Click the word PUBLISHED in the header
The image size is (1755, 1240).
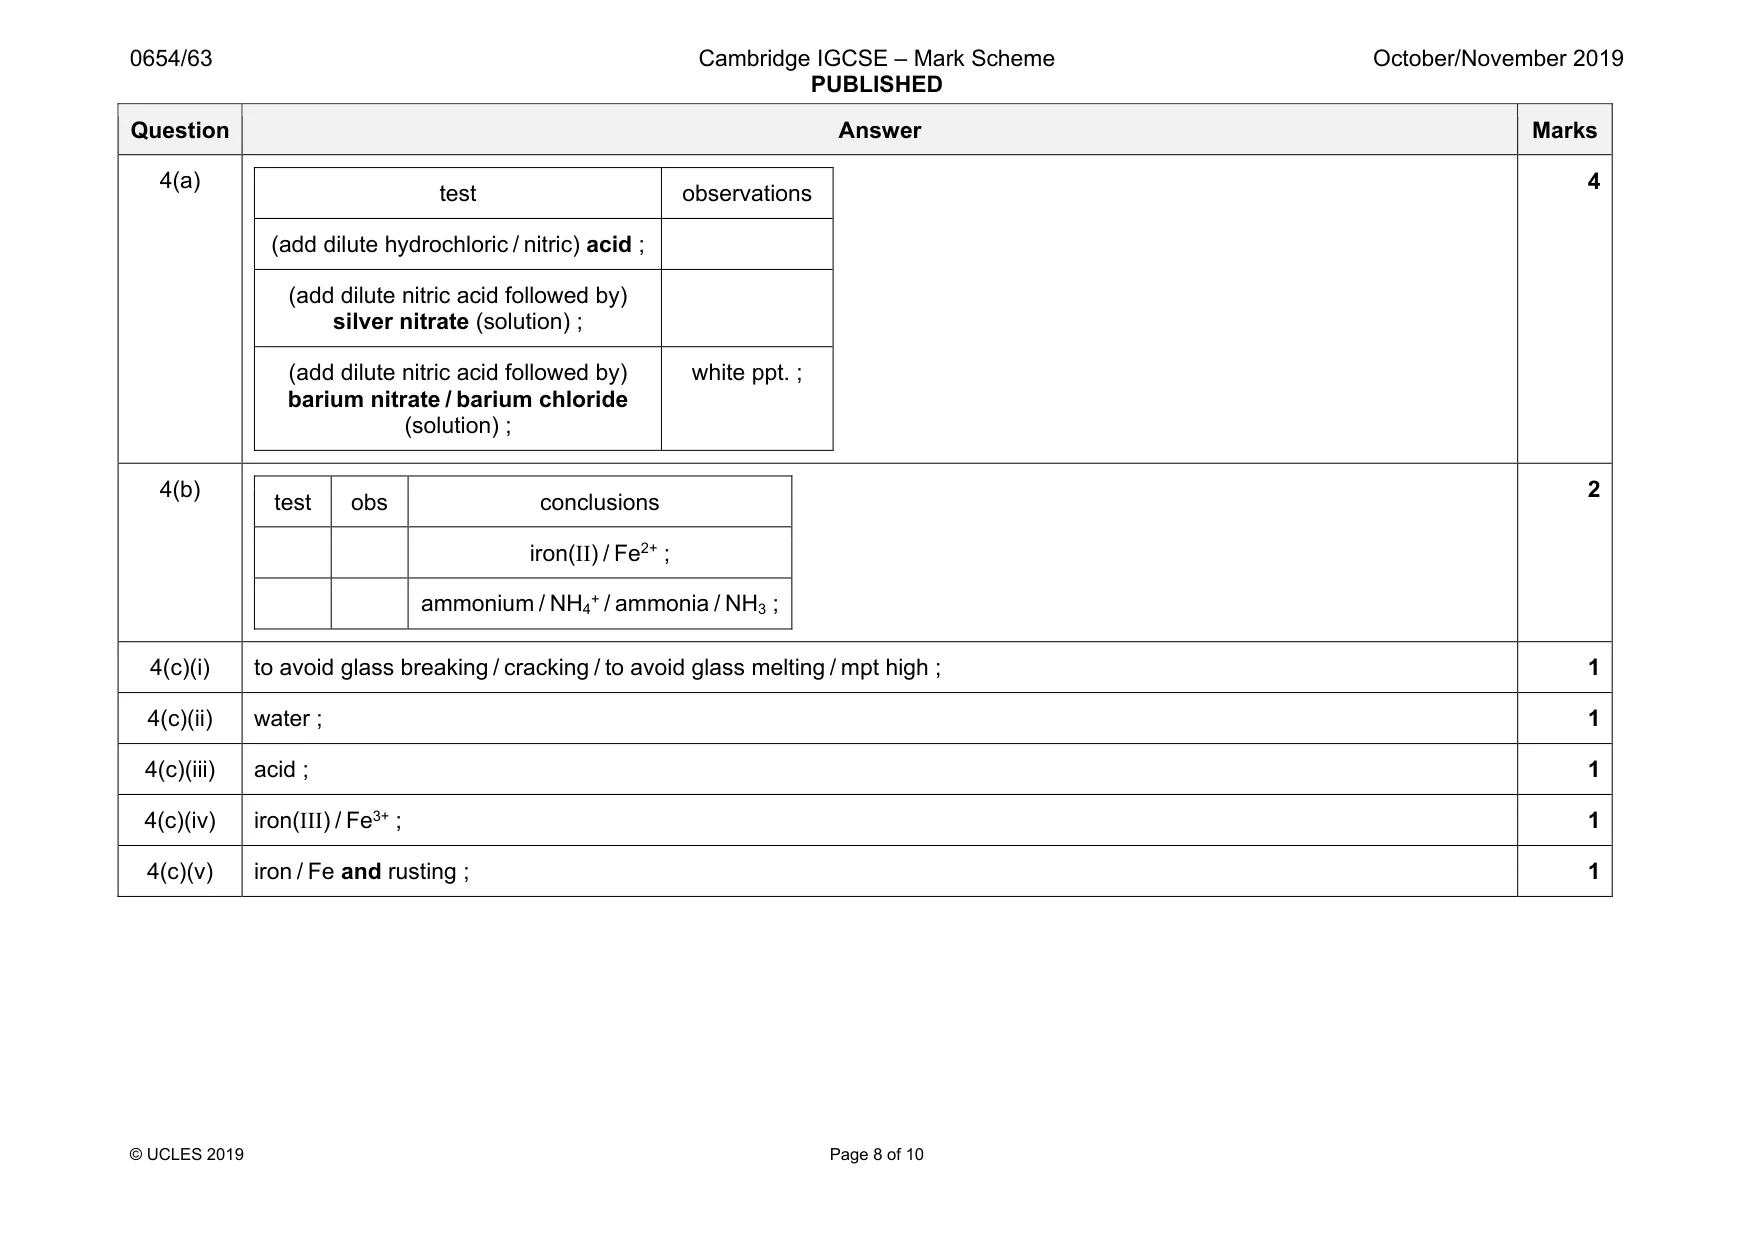876,85
